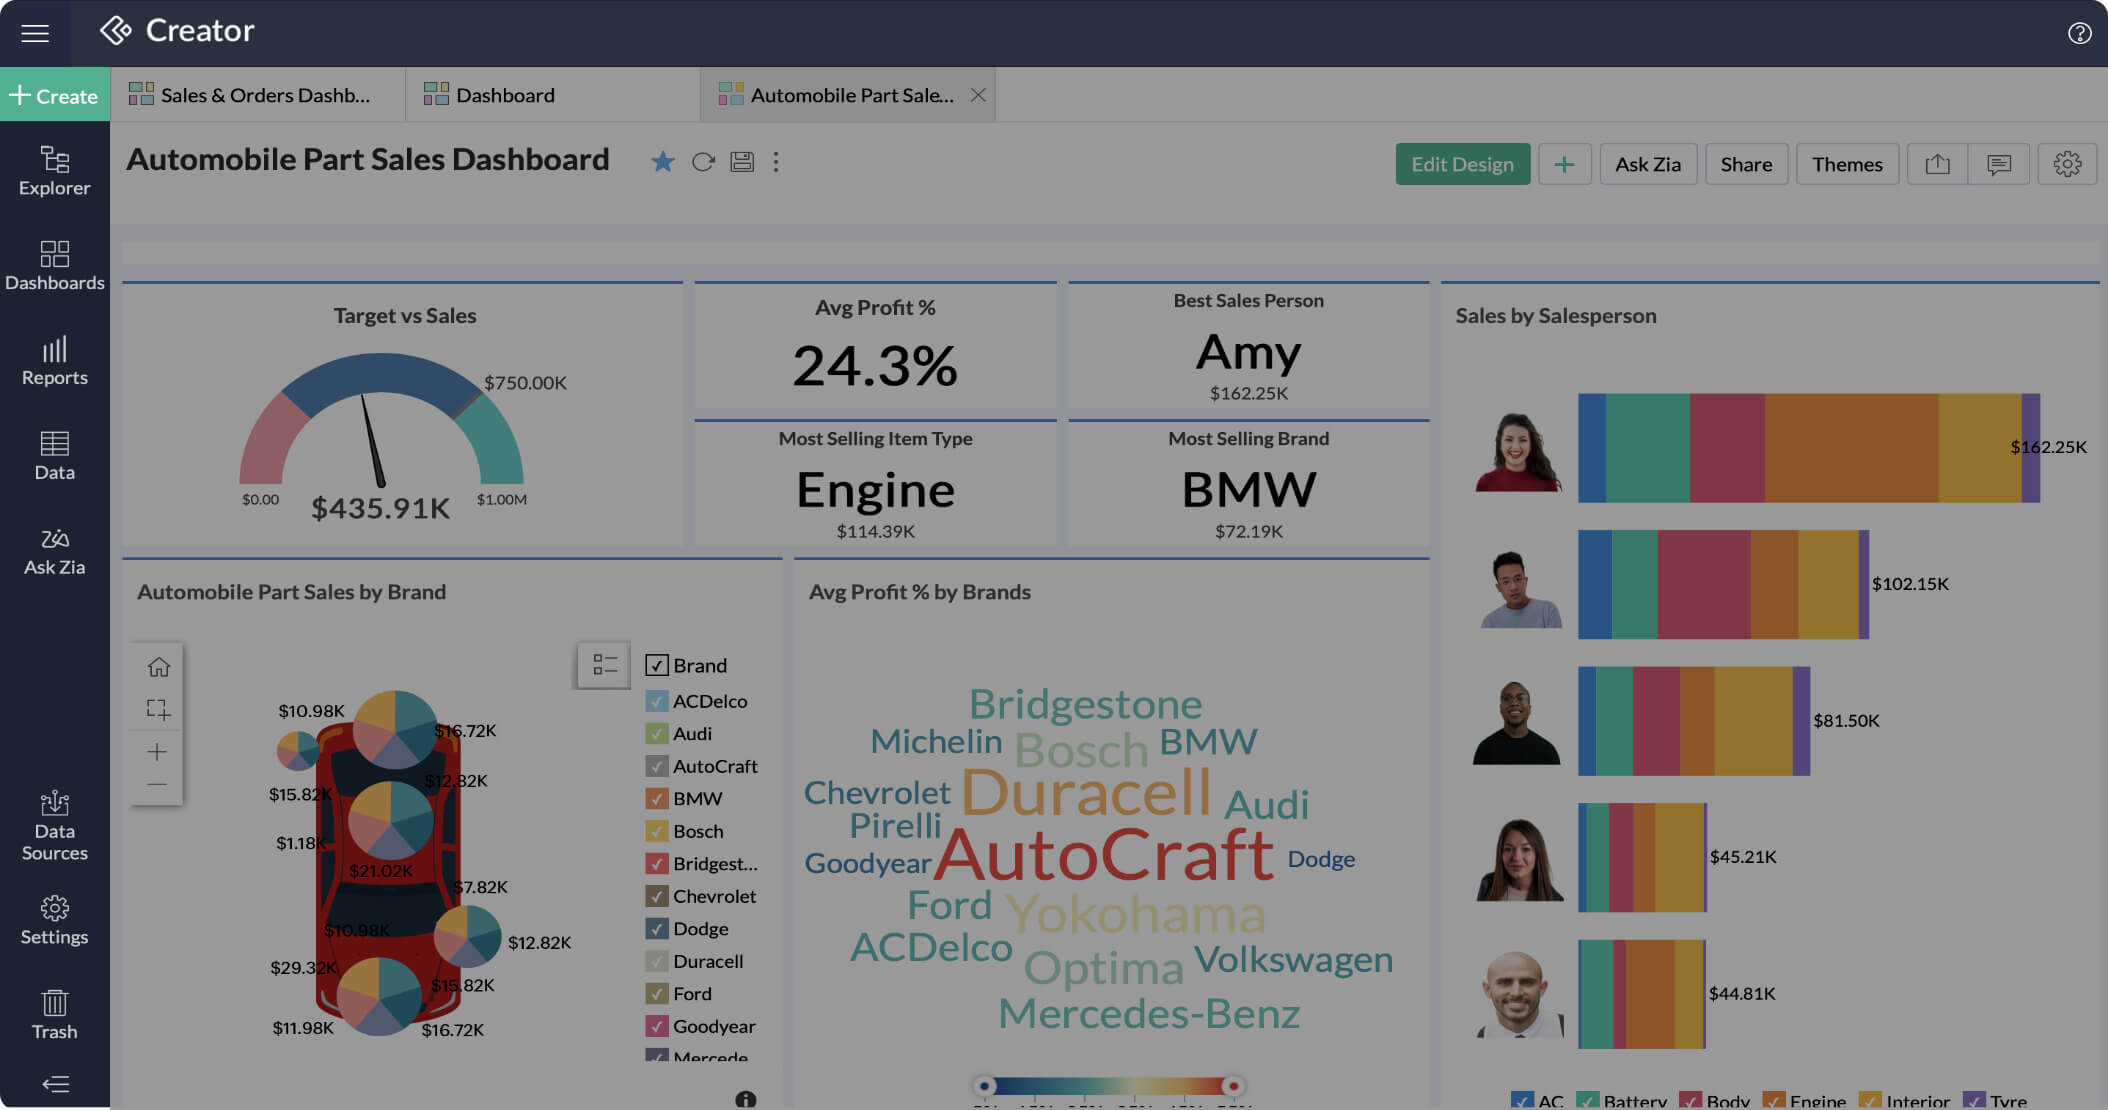This screenshot has width=2108, height=1110.
Task: Click the export icon
Action: point(1937,164)
